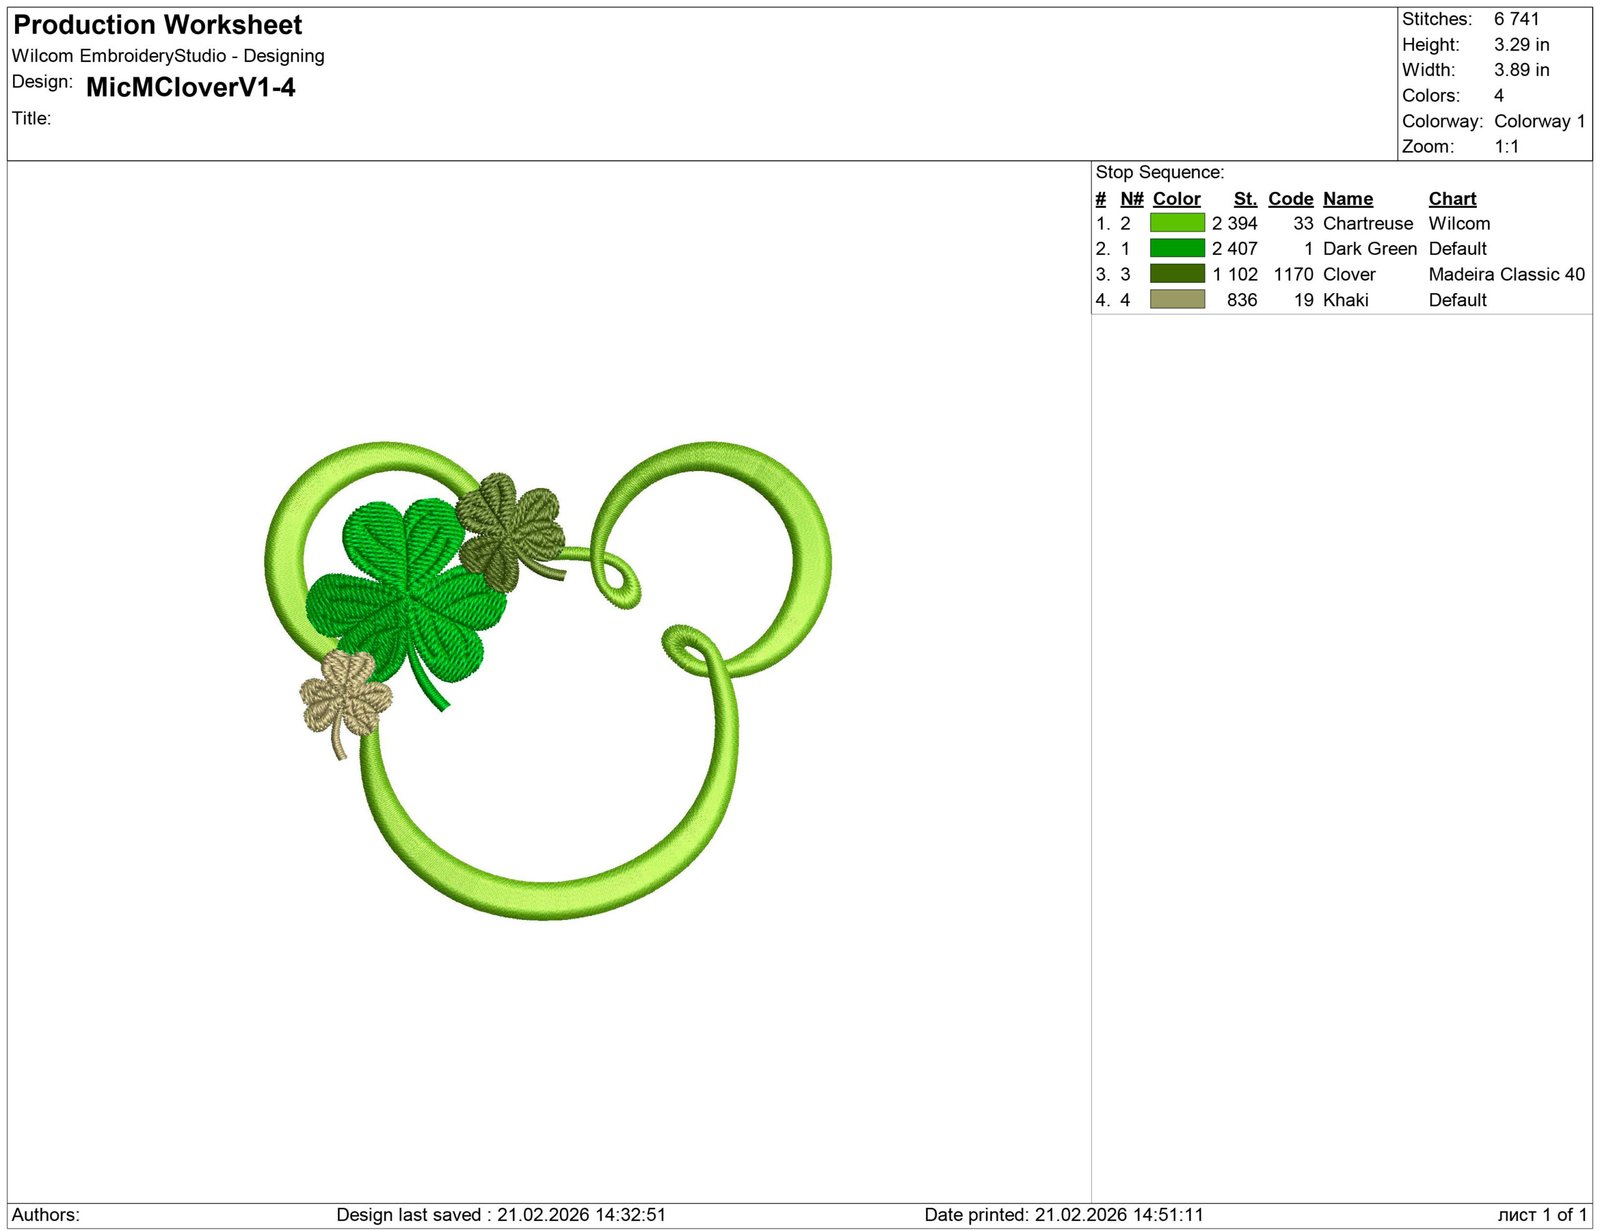
Task: Click the Code column header
Action: point(1290,199)
